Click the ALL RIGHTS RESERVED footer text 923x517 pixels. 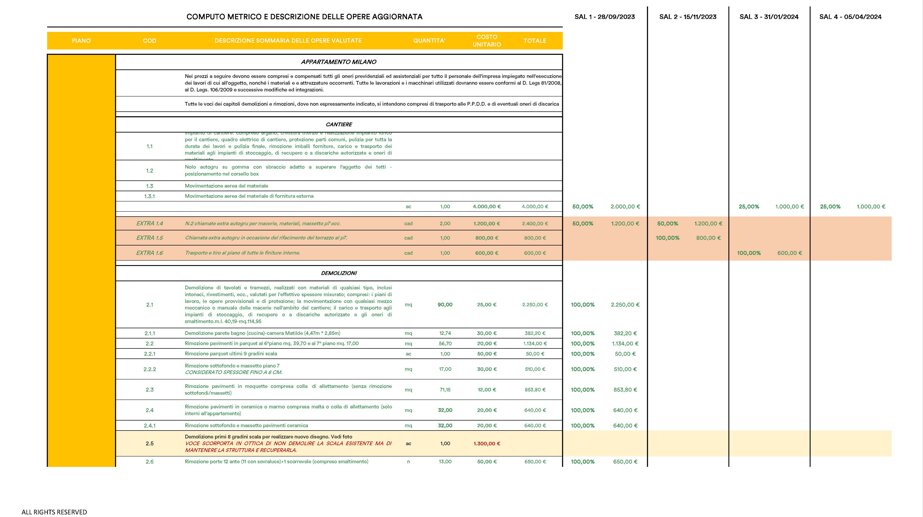click(54, 511)
